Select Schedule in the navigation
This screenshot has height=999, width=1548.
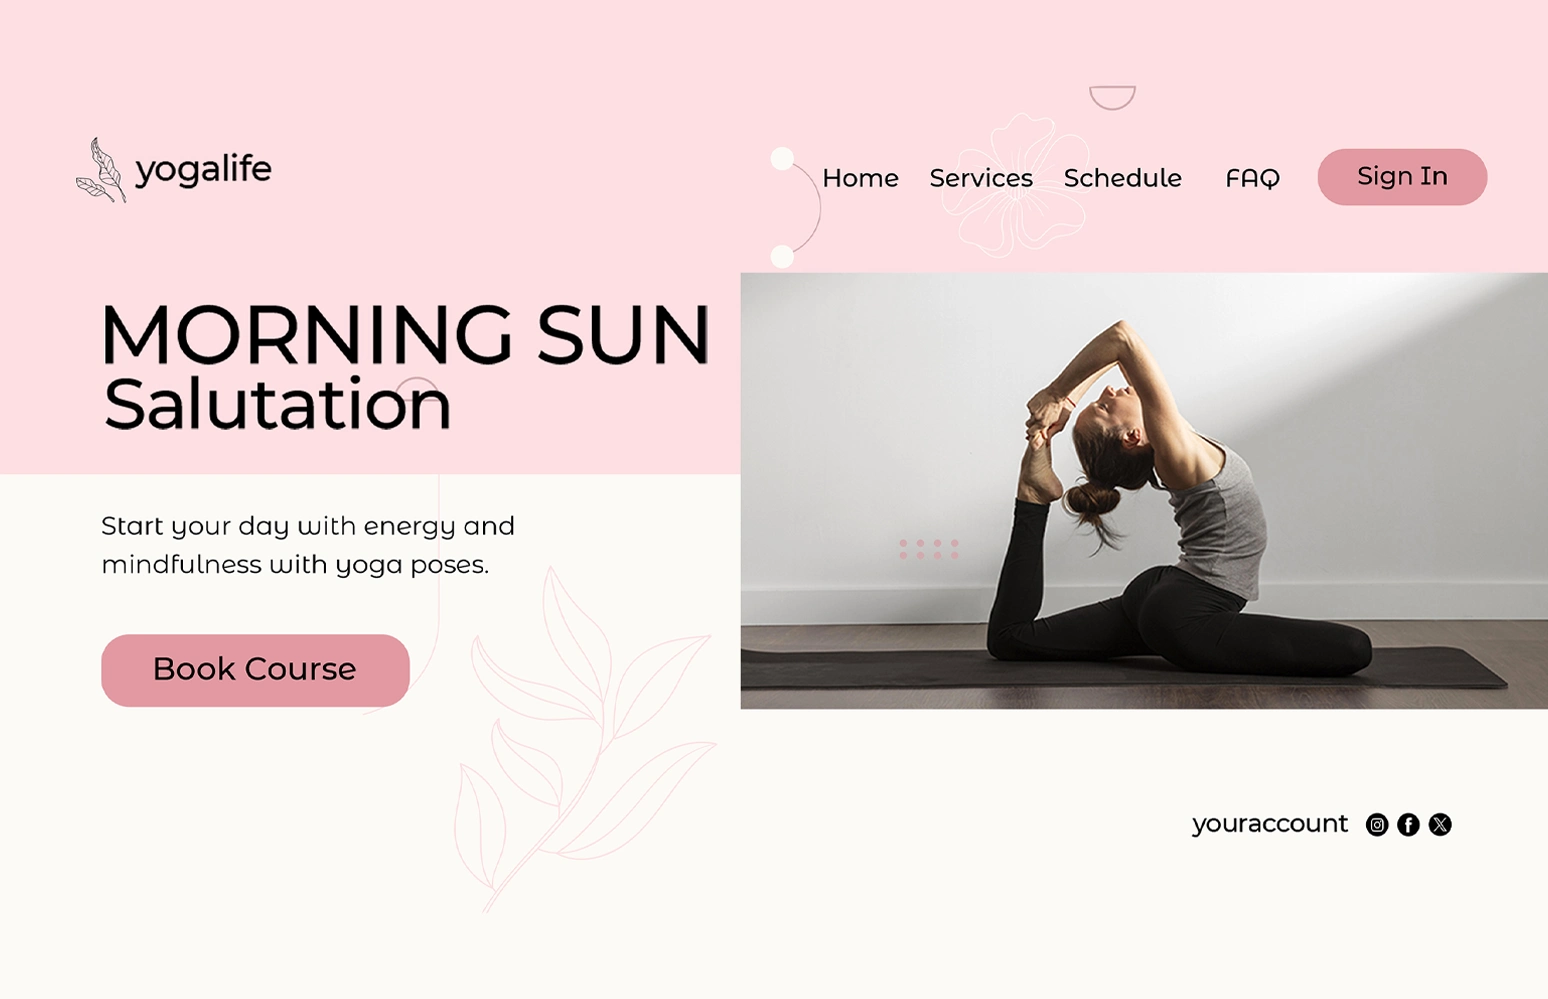pyautogui.click(x=1122, y=178)
